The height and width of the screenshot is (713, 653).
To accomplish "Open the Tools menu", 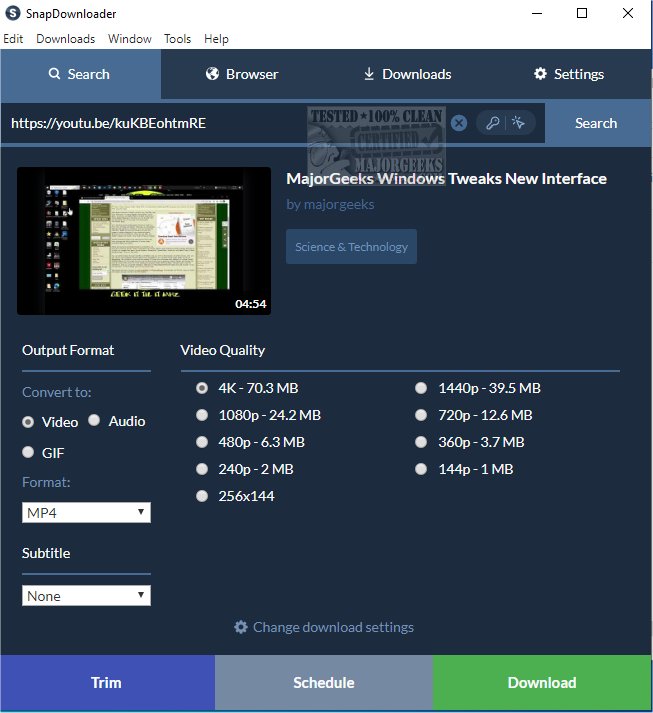I will pos(177,39).
